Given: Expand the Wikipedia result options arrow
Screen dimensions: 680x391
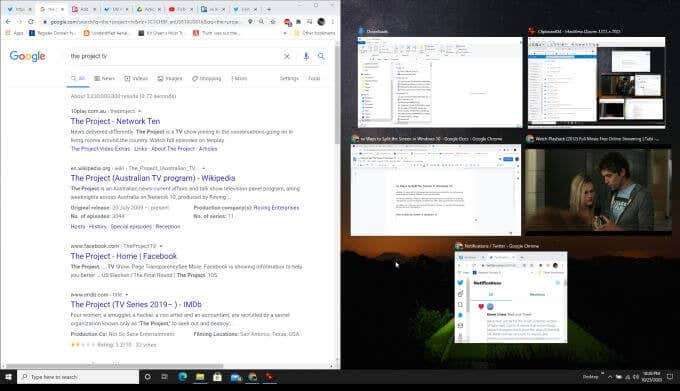Looking at the screenshot, I should [x=203, y=168].
